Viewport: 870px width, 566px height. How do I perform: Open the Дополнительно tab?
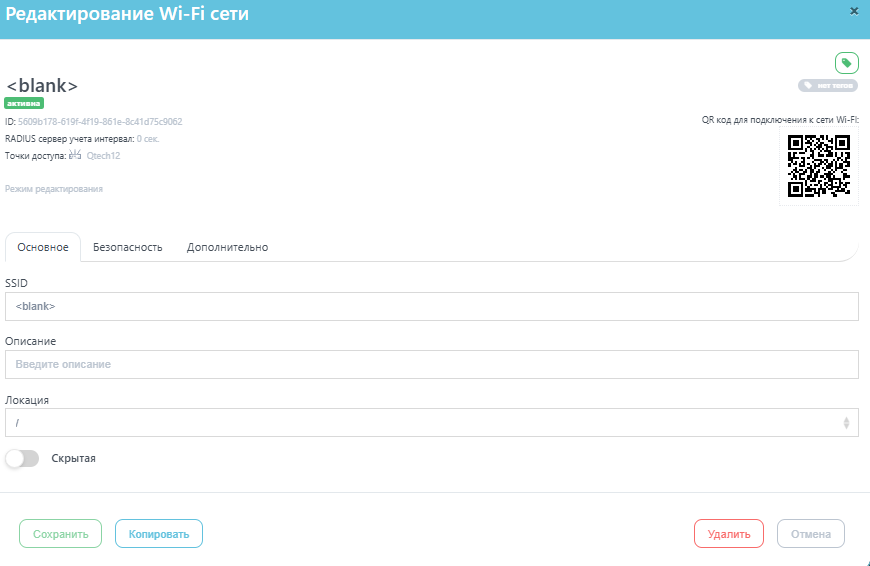[227, 247]
